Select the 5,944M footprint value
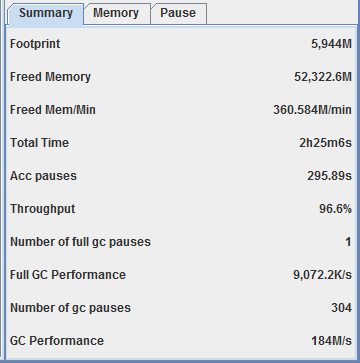This screenshot has height=363, width=360. click(331, 44)
